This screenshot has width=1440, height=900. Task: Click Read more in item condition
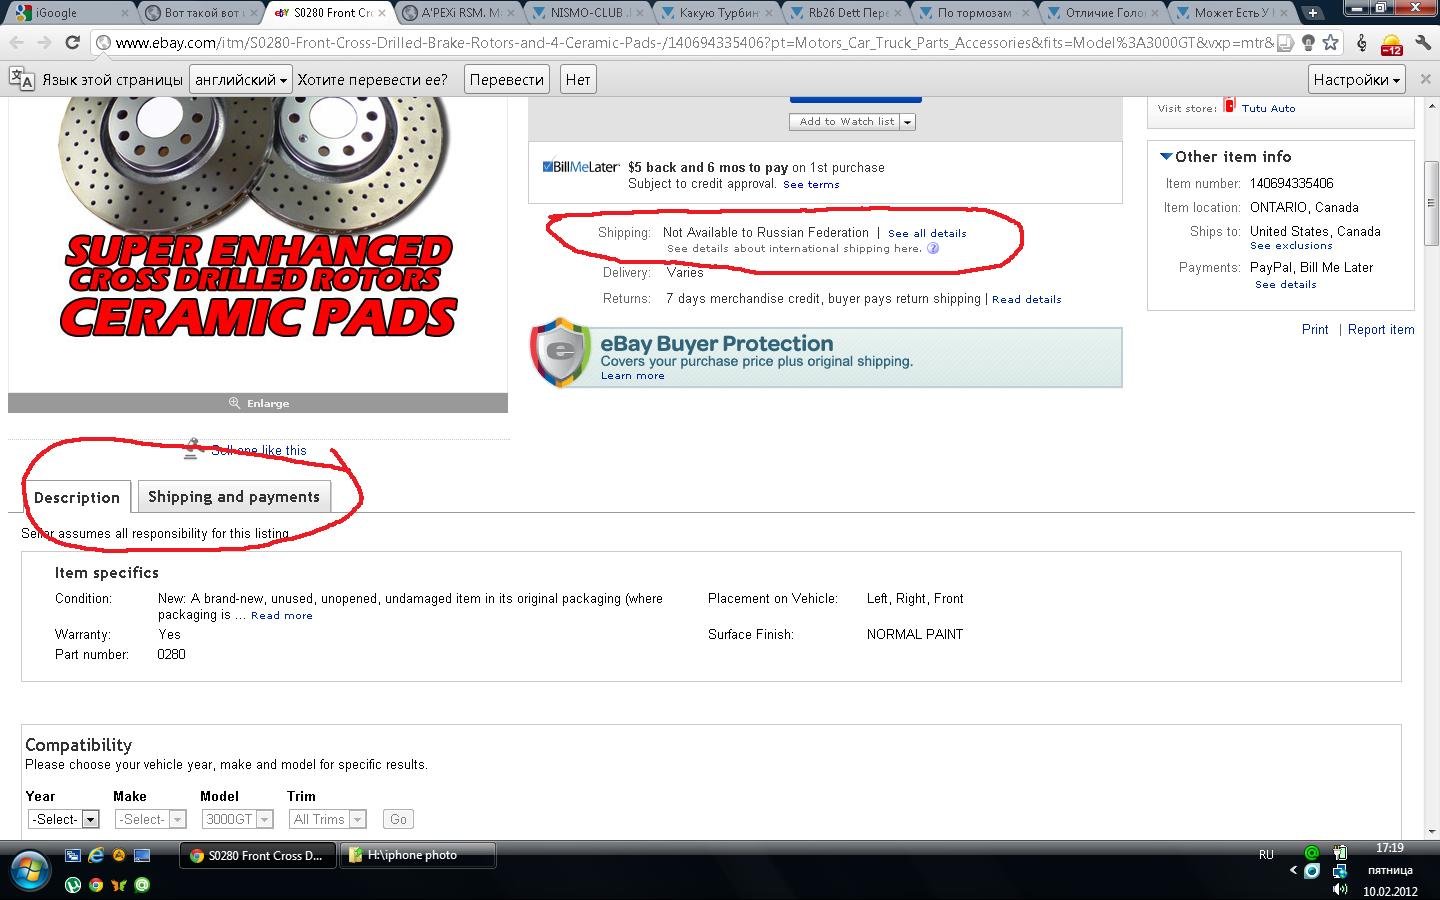click(282, 615)
